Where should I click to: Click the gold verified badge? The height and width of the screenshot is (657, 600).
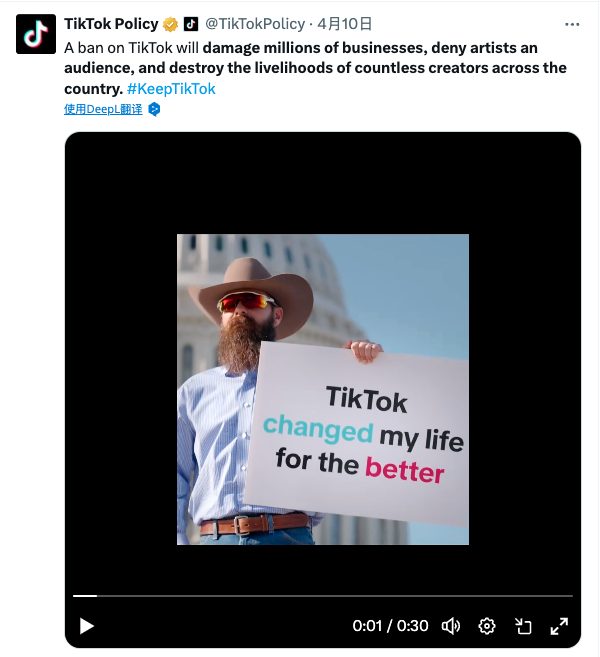(170, 24)
